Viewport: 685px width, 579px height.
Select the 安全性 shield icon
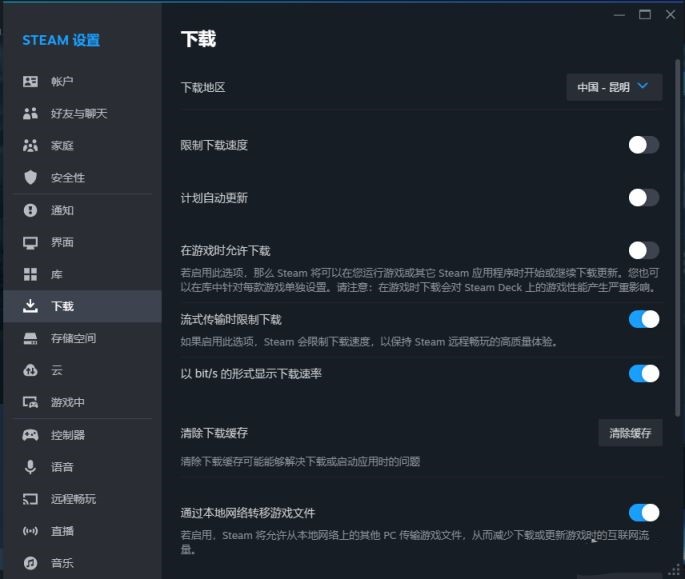(30, 178)
